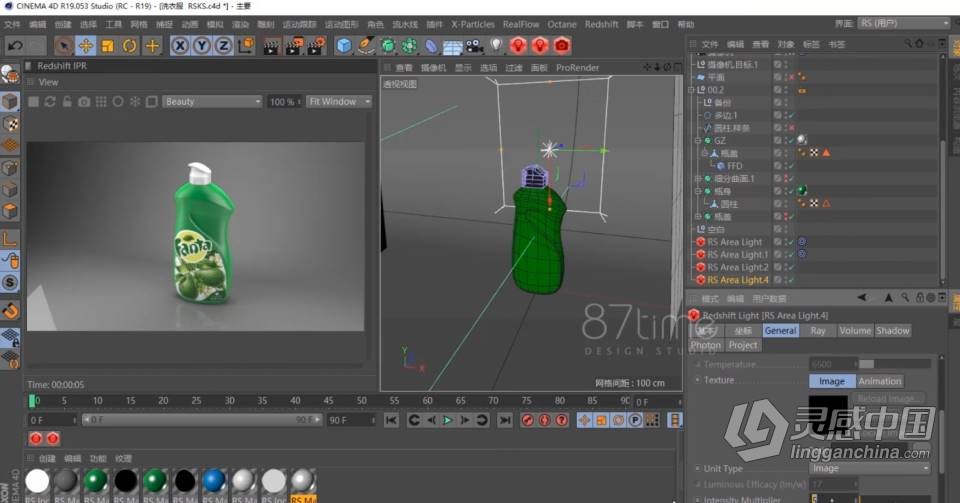Viewport: 960px width, 503px height.
Task: Select RS Area Light.4 in object list
Action: pyautogui.click(x=738, y=280)
